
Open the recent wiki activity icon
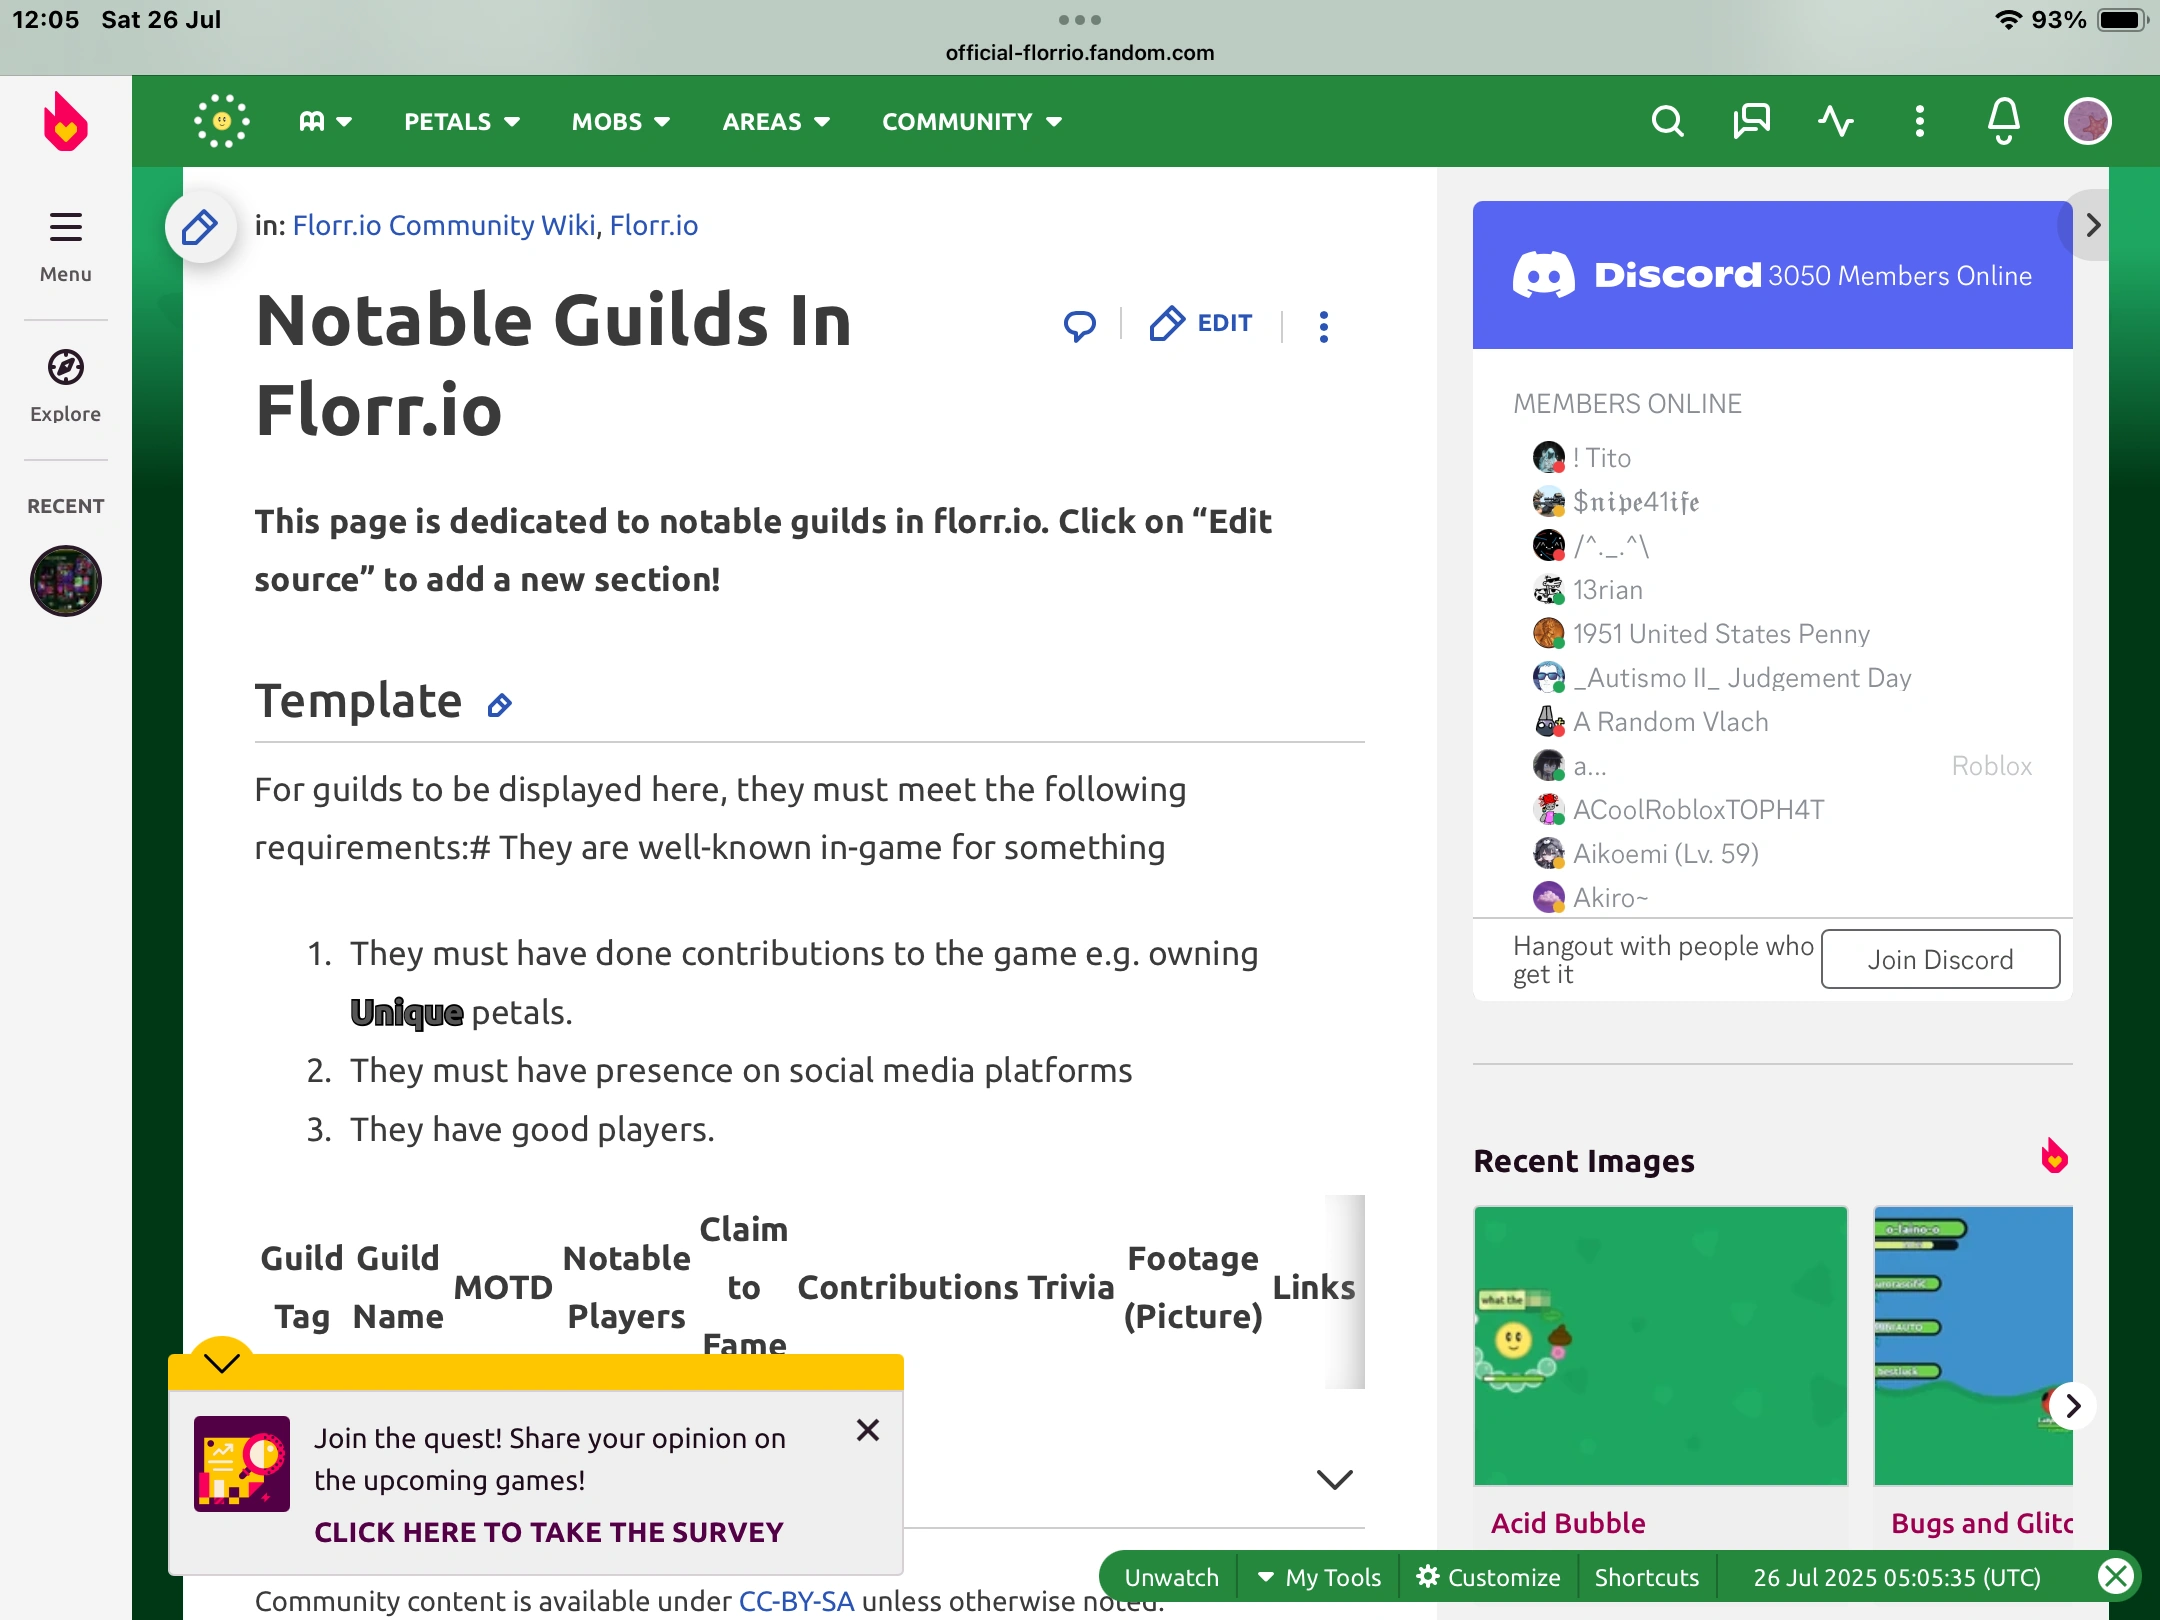click(x=1835, y=122)
